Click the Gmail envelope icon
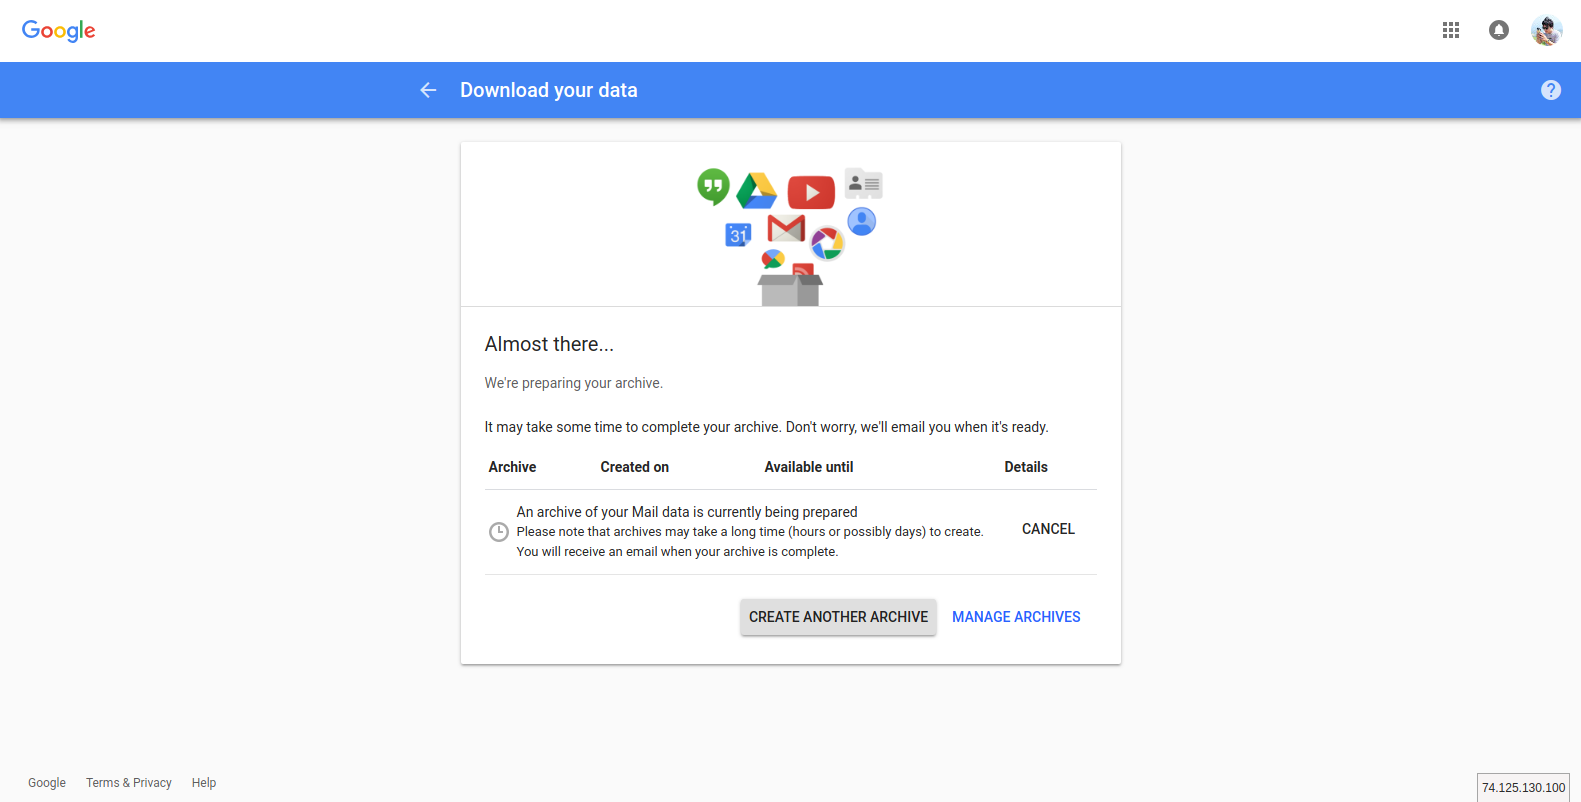 point(786,229)
